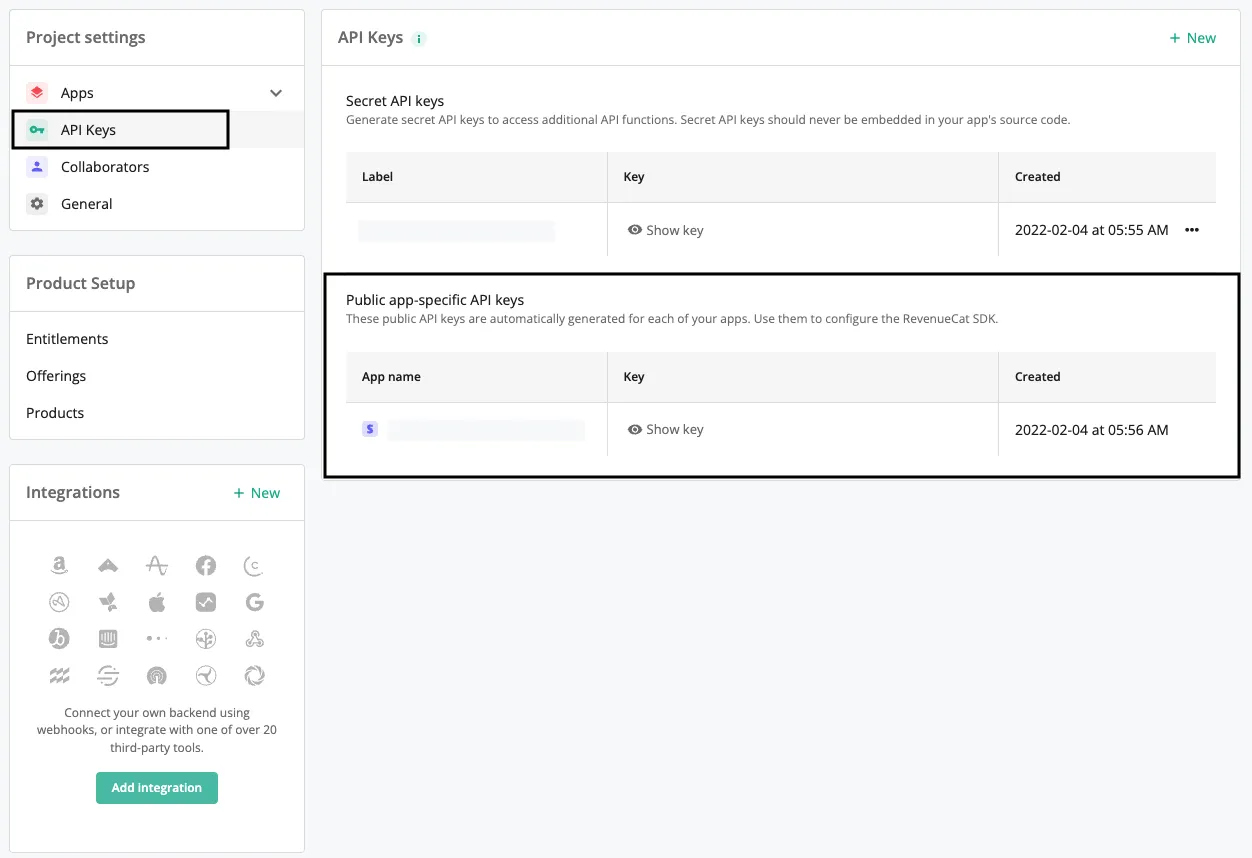Click the Collaborators person icon
The height and width of the screenshot is (858, 1252).
37,167
